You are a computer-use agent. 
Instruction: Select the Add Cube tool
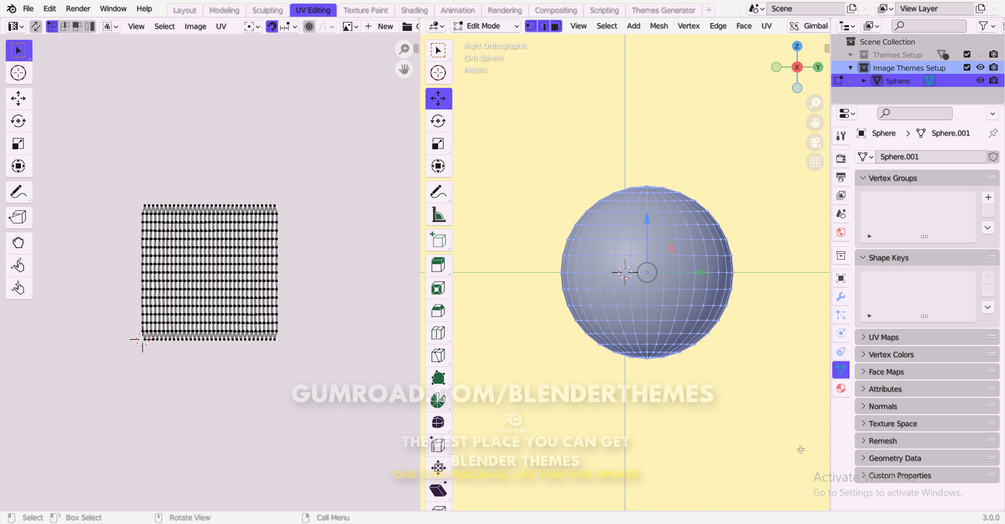(x=438, y=240)
